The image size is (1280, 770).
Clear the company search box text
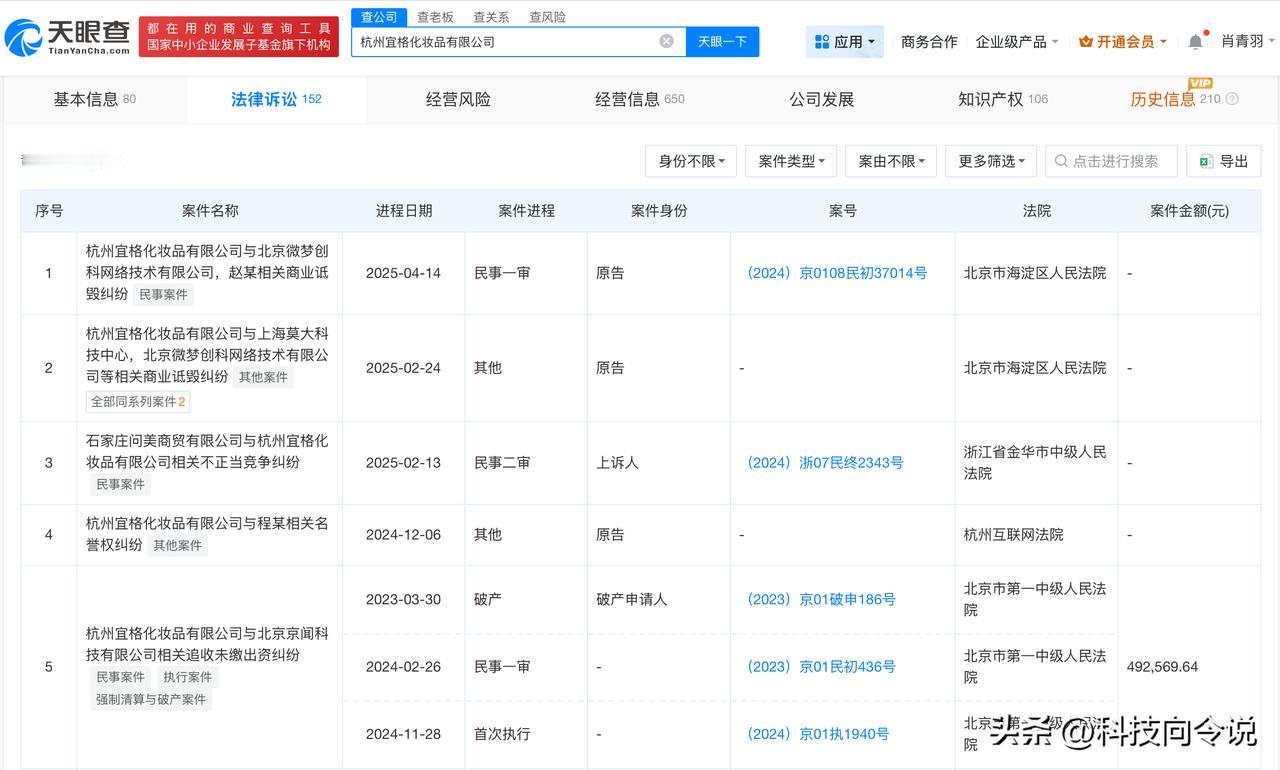click(666, 41)
